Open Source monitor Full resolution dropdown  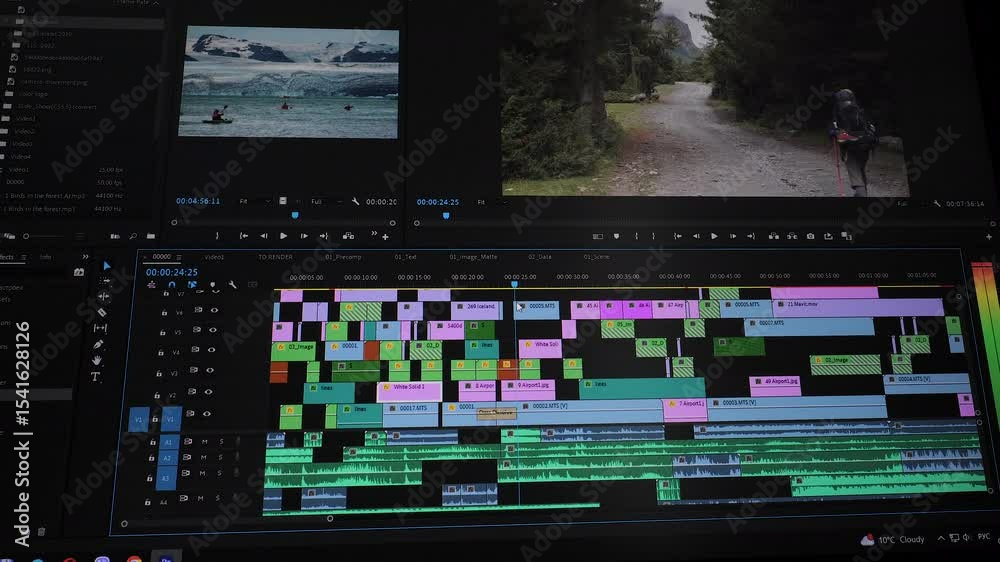[x=325, y=202]
